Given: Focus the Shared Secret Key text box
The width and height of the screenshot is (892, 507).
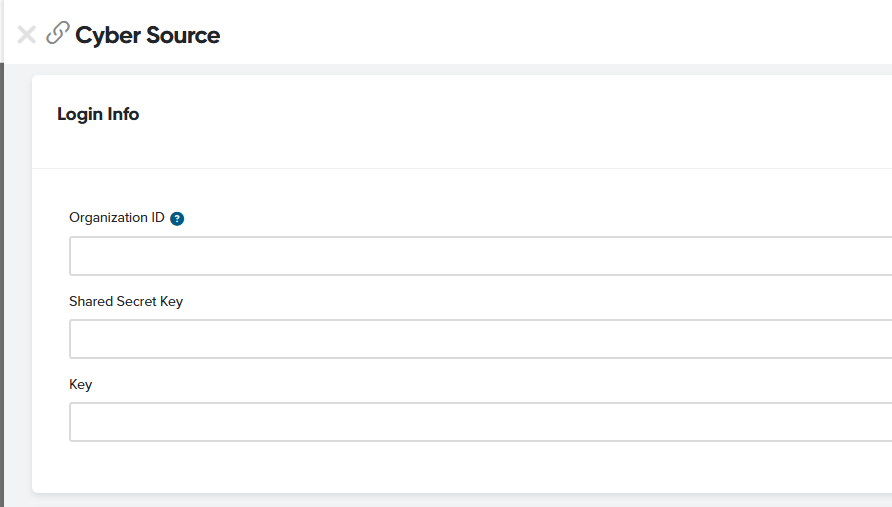Looking at the screenshot, I should [480, 339].
